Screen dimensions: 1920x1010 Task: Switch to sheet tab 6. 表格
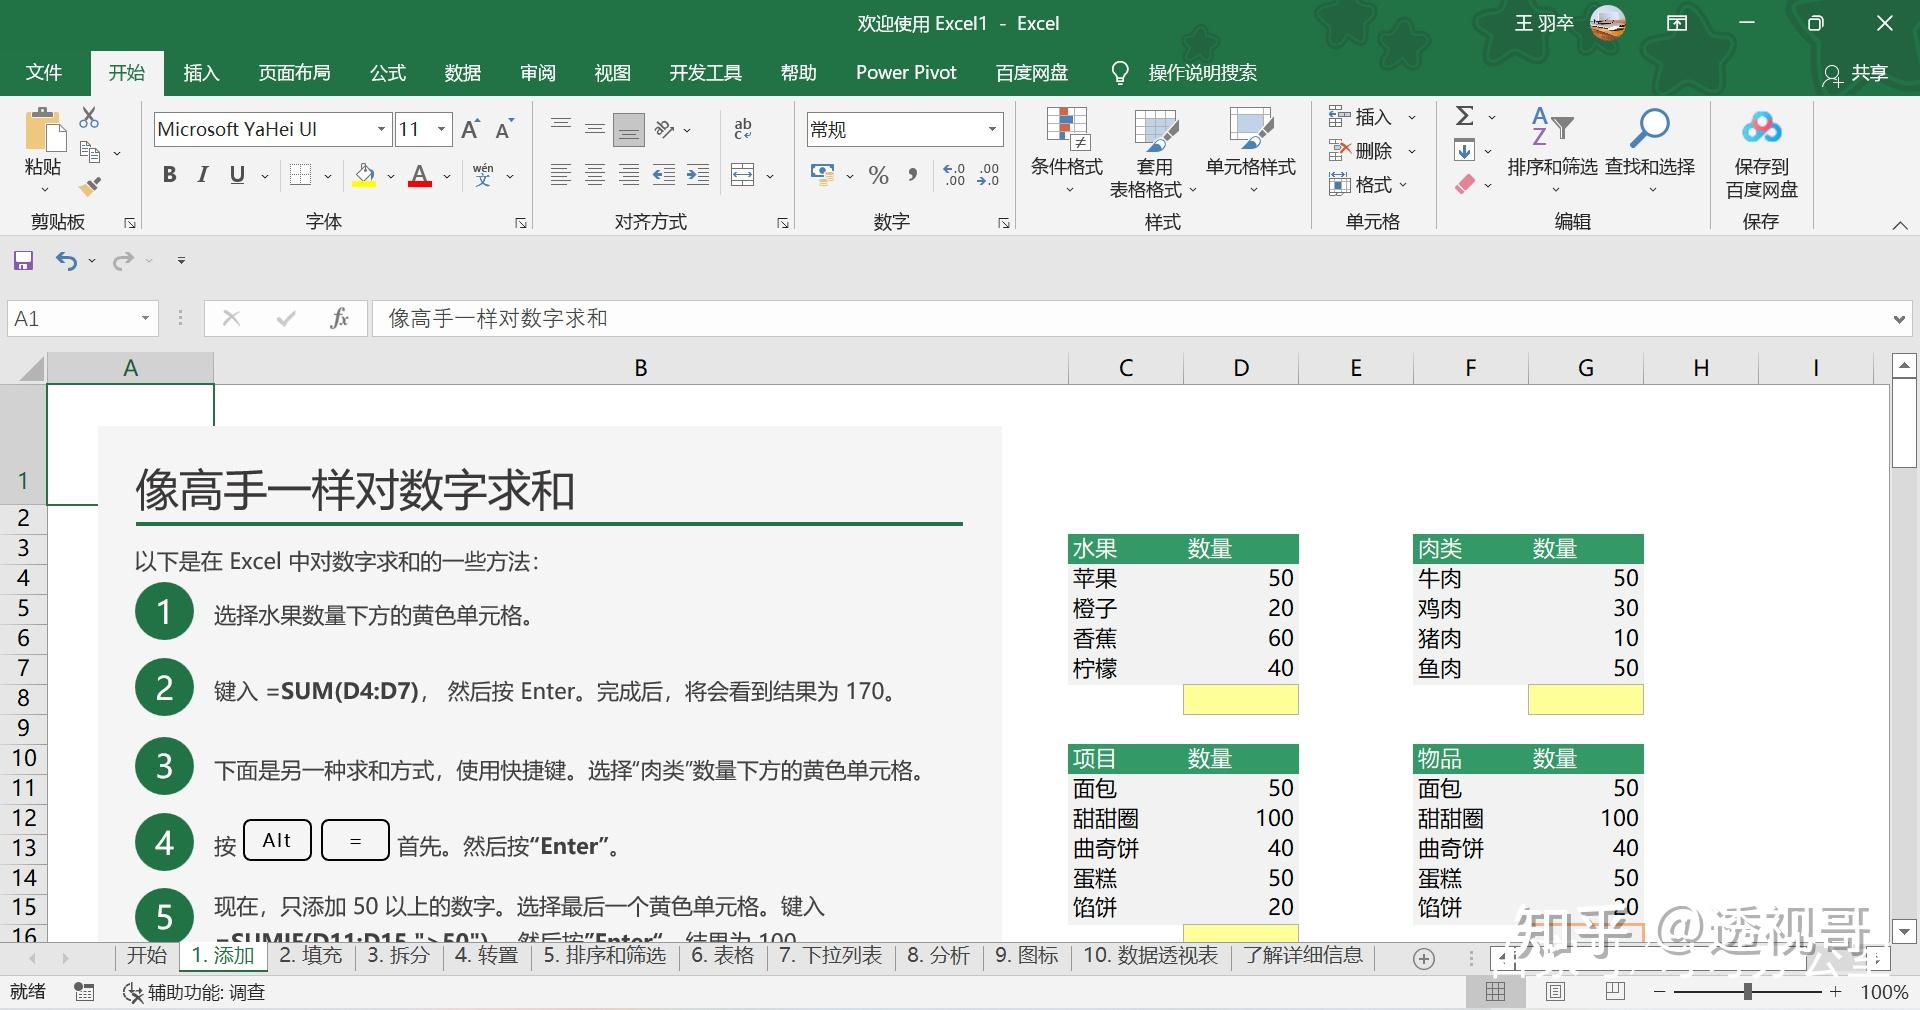coord(723,956)
